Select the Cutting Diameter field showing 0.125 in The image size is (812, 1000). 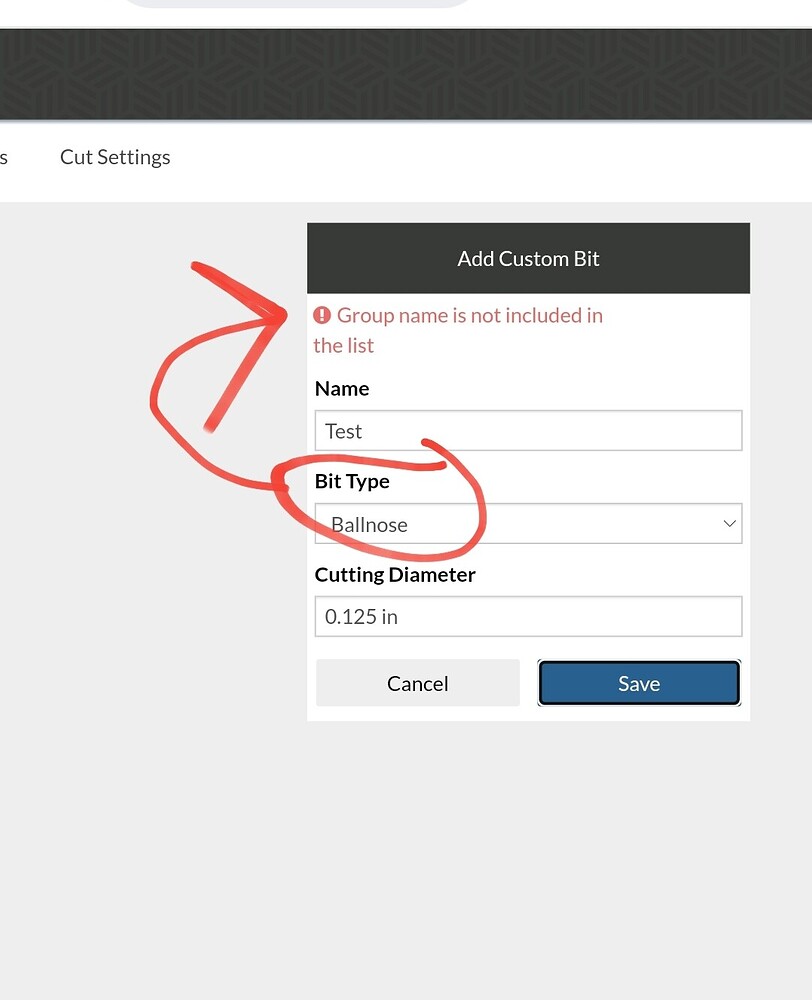(528, 616)
